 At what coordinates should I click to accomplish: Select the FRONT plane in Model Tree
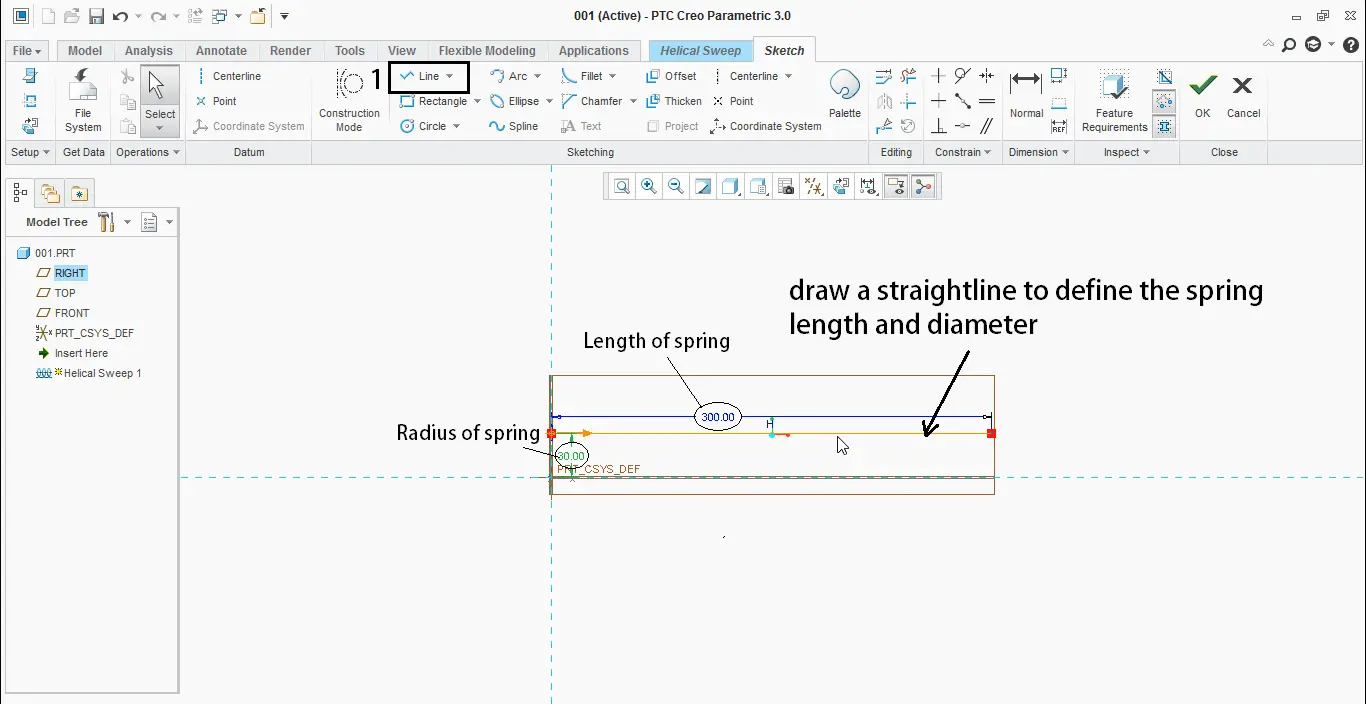click(72, 313)
